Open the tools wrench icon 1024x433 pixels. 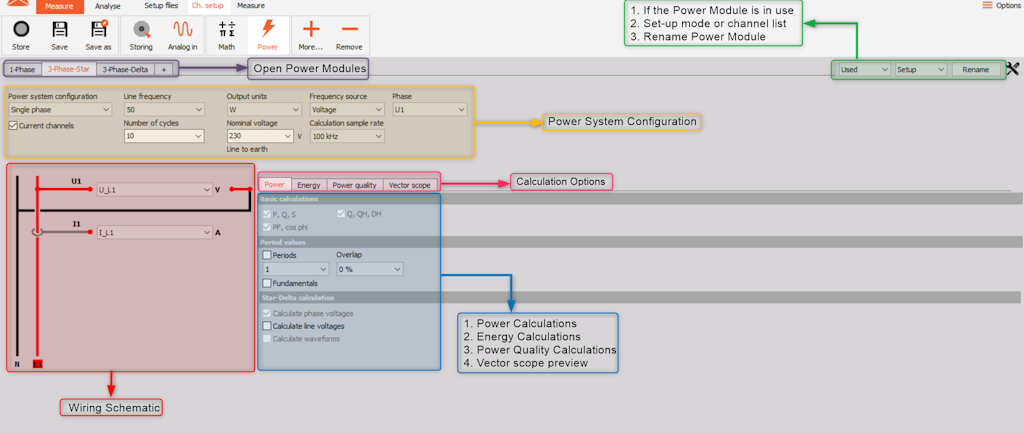tap(1014, 69)
